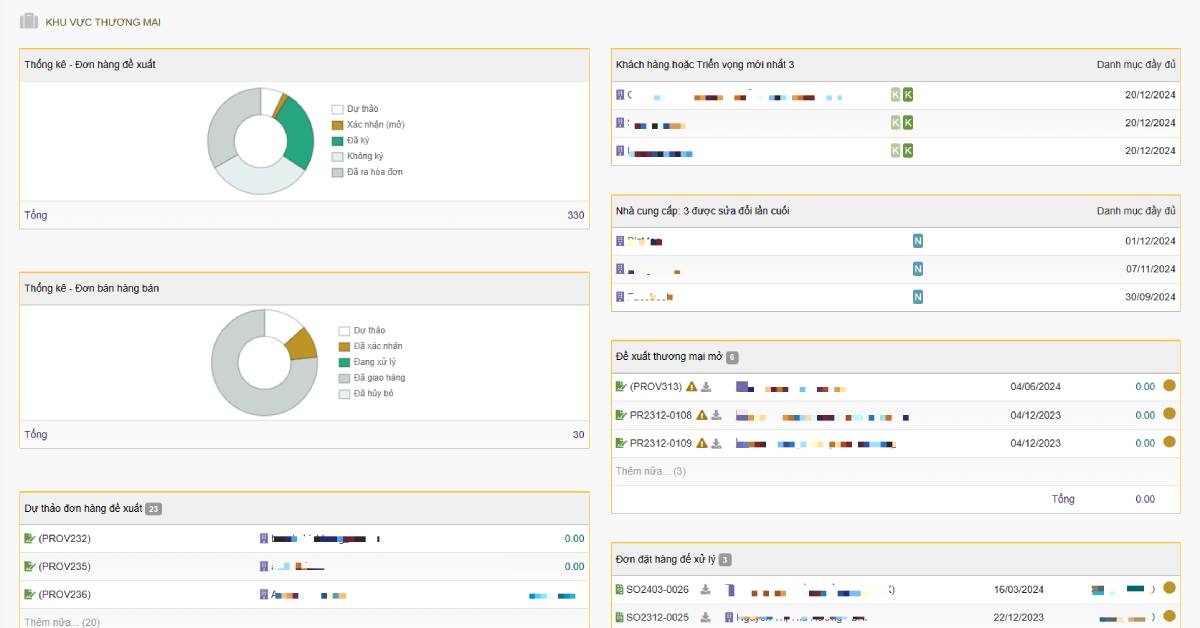The image size is (1200, 628).
Task: Click the yellow status dot on PROV313 row
Action: click(x=1169, y=386)
